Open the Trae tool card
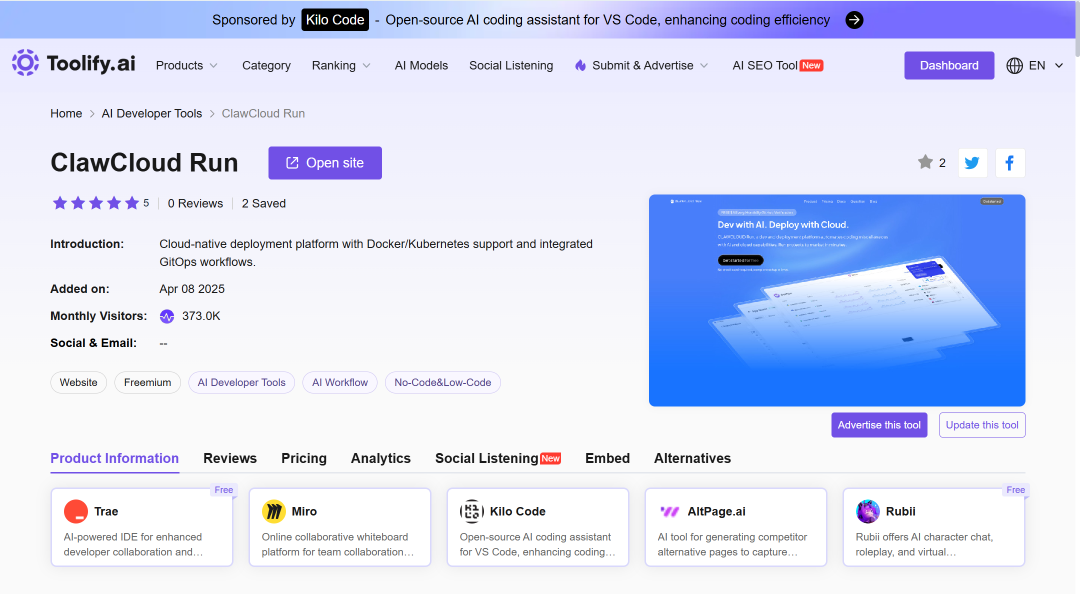 pyautogui.click(x=142, y=527)
